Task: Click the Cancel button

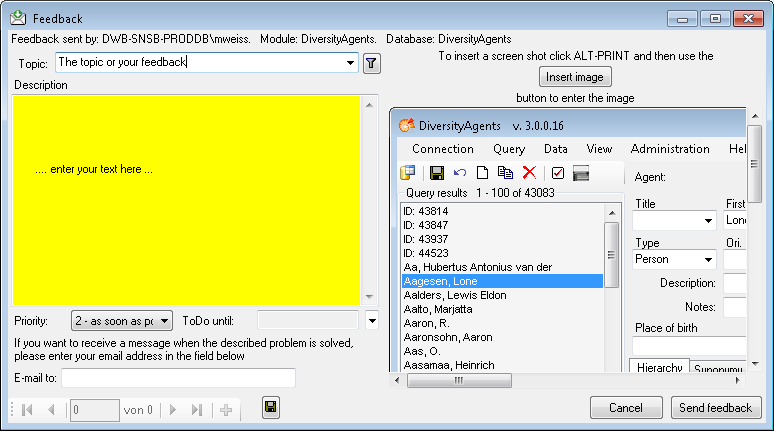Action: tap(626, 408)
